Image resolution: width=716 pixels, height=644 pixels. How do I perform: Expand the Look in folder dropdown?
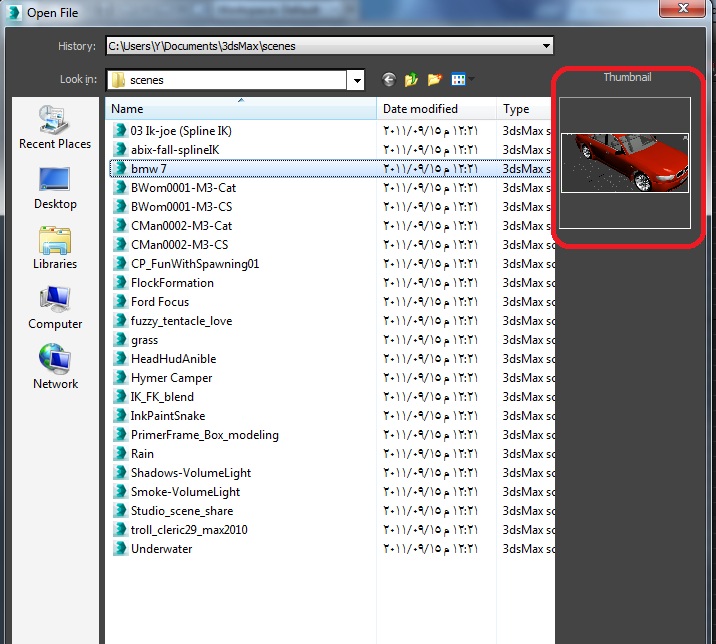coord(357,81)
